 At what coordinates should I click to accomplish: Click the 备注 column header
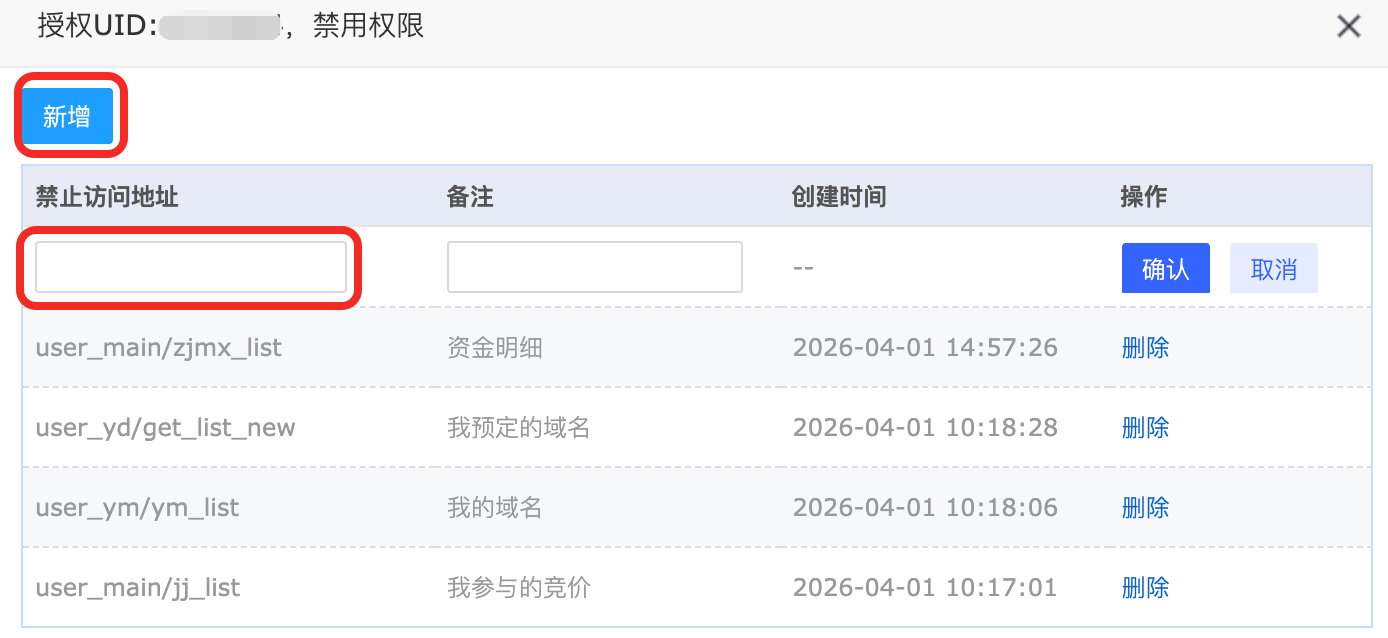470,196
